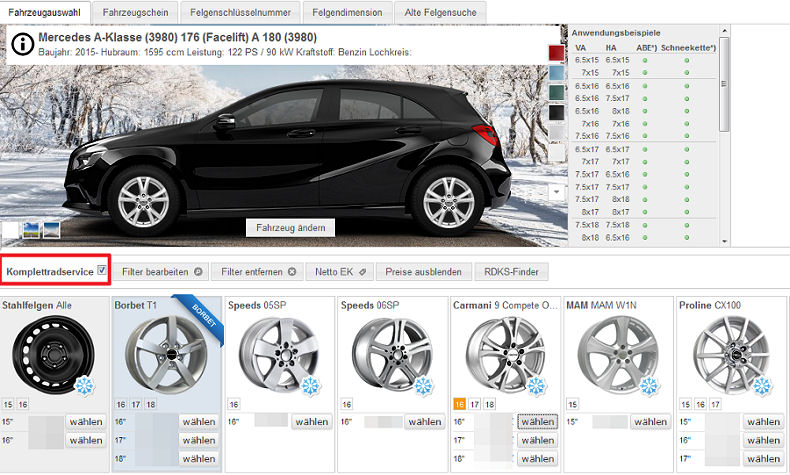Click the Anwendungsbeispiele panel heading

pos(616,33)
